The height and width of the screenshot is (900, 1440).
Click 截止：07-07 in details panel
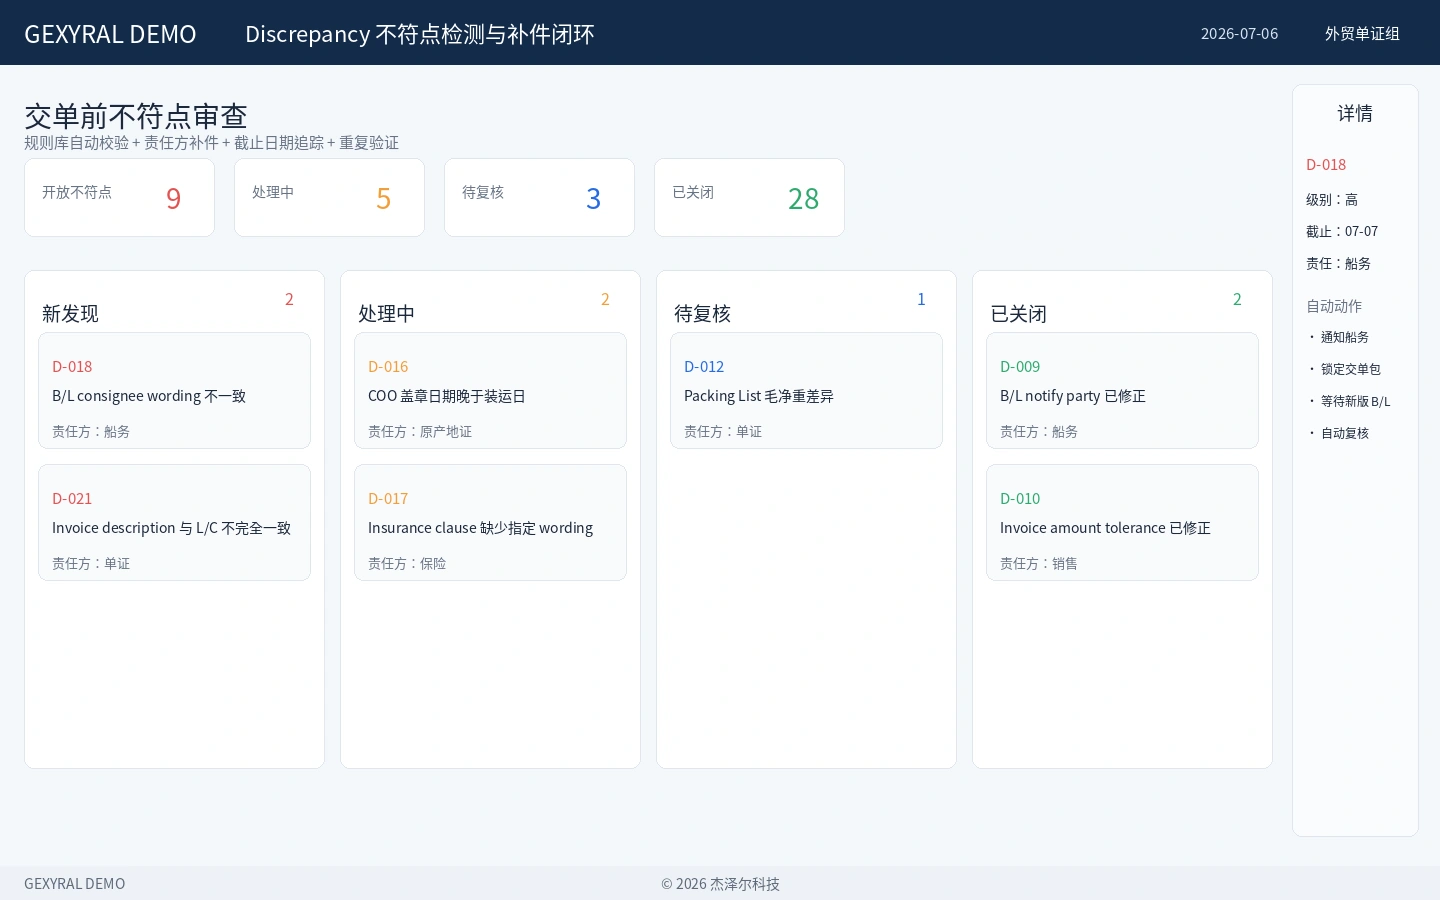point(1342,232)
